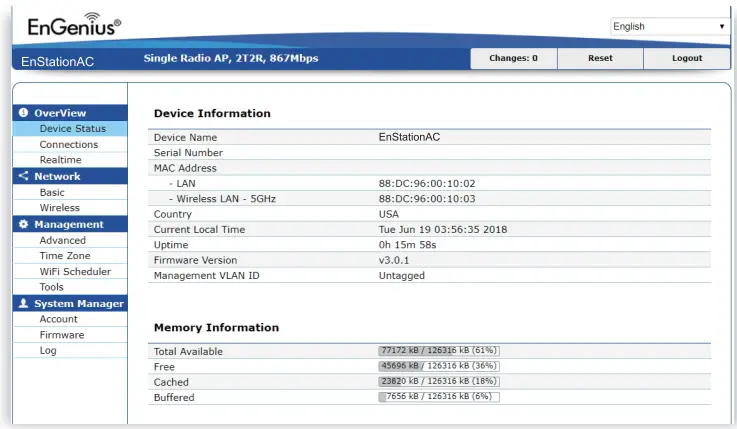Click the firmware version v3.0.1
The height and width of the screenshot is (429, 737).
pyautogui.click(x=394, y=260)
